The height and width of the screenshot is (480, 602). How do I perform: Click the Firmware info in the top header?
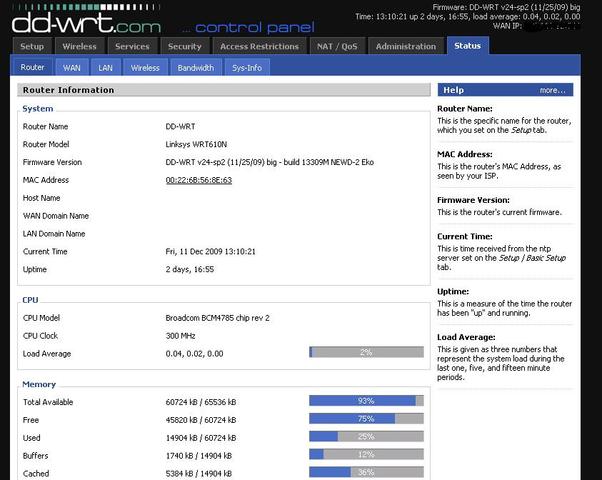point(506,7)
